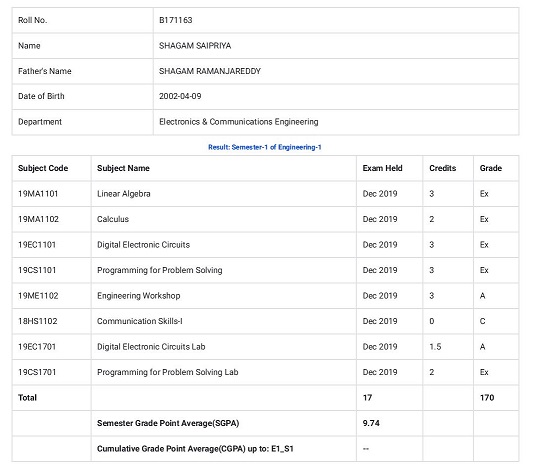Click the Subject Code column header
Image resolution: width=538 pixels, height=473 pixels.
[43, 168]
